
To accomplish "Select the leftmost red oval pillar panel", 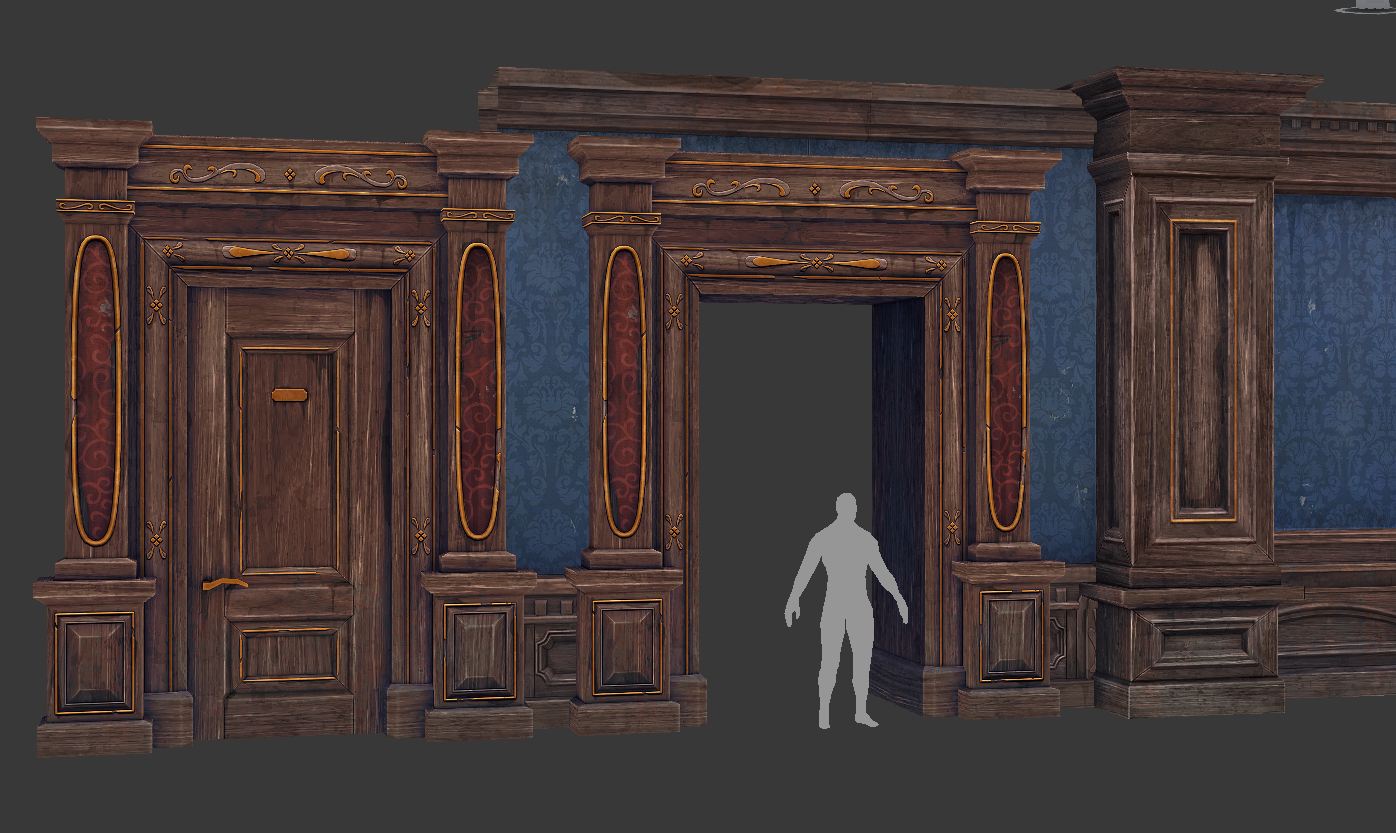I will tap(95, 390).
